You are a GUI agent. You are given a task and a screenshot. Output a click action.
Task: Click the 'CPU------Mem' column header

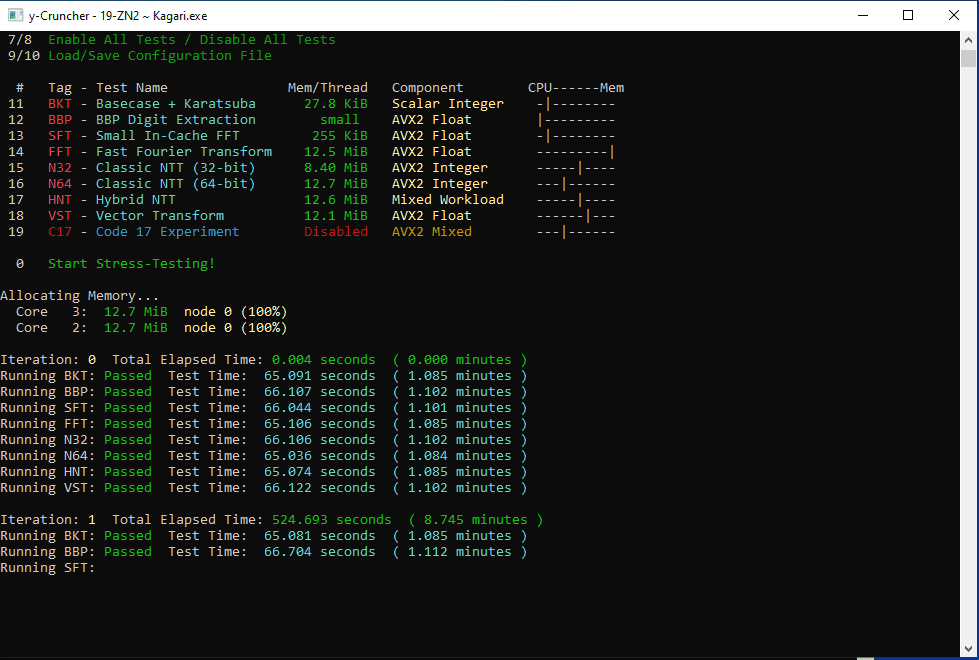point(576,87)
